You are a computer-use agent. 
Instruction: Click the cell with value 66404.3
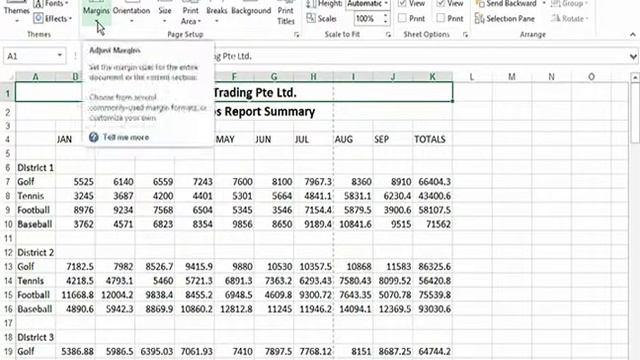433,182
